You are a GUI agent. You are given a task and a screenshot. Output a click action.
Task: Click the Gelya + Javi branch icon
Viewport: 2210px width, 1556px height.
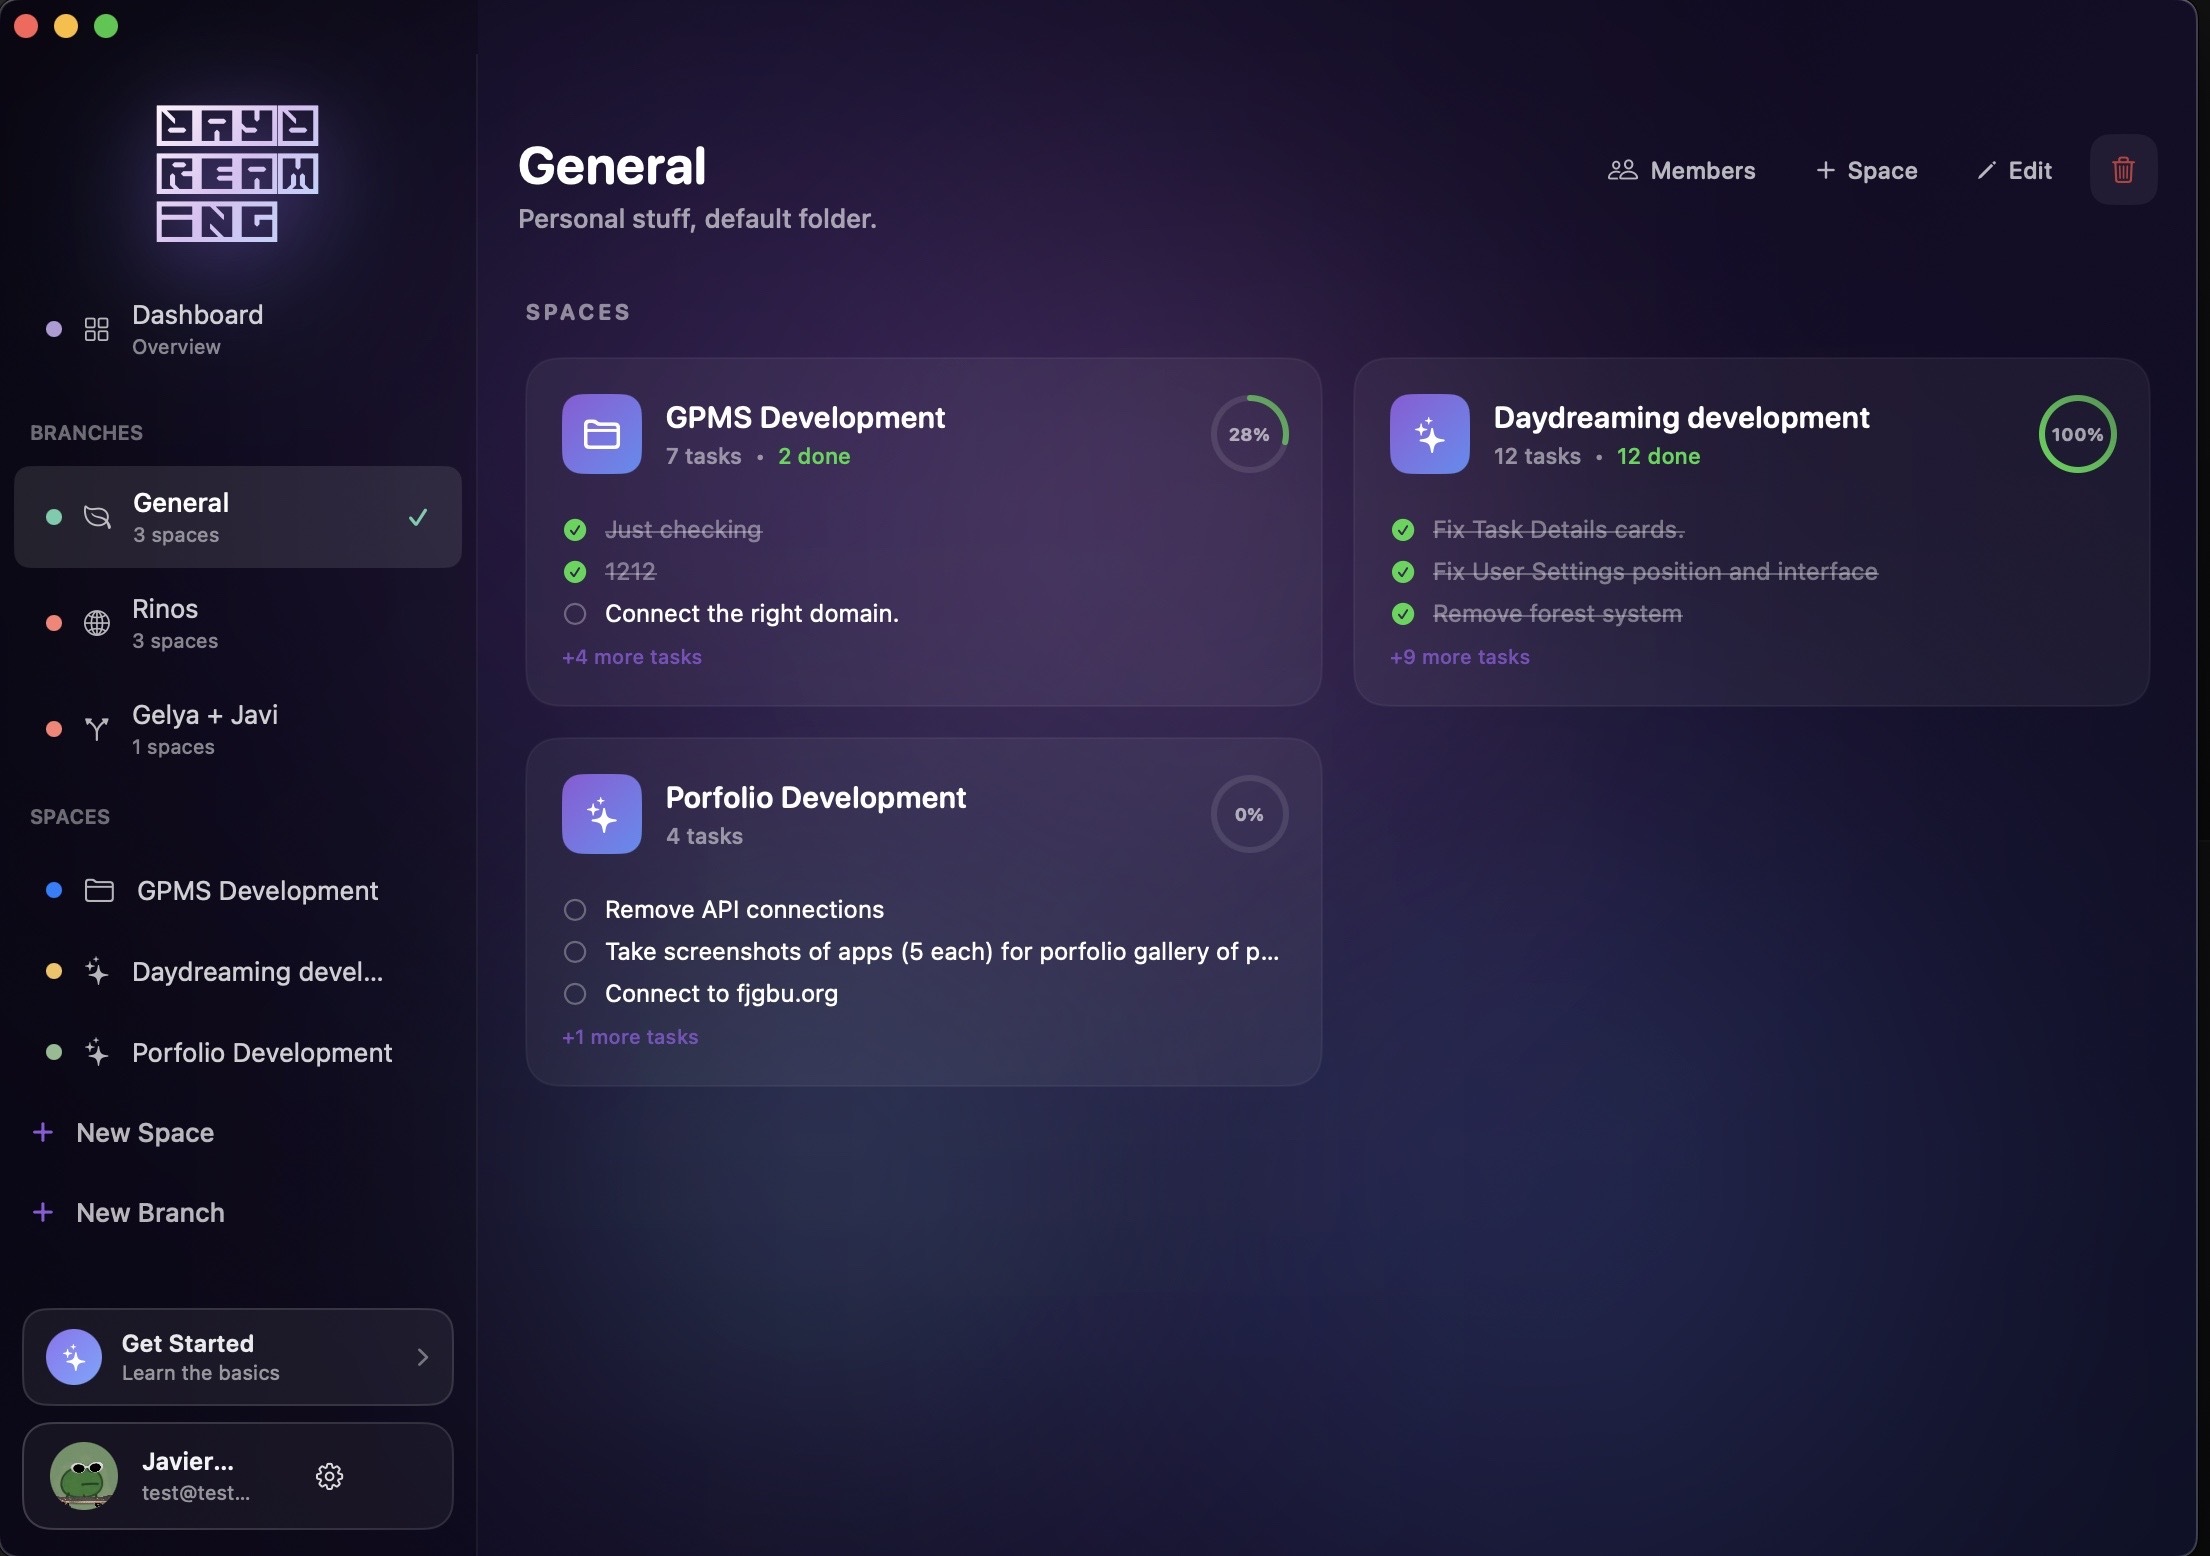(97, 729)
